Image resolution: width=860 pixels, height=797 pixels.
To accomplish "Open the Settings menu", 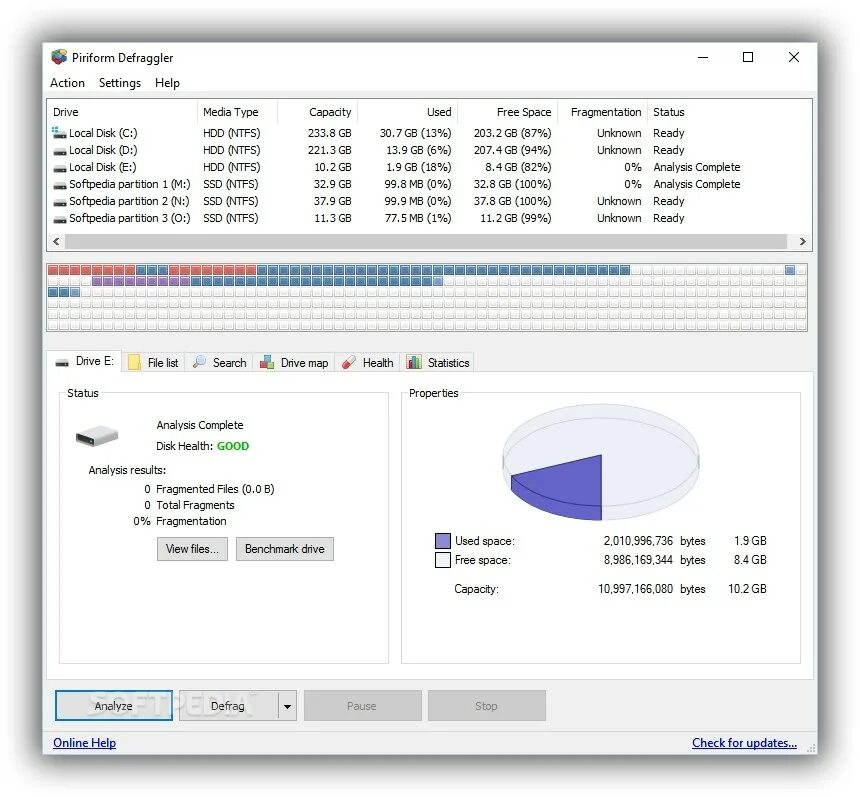I will (120, 83).
